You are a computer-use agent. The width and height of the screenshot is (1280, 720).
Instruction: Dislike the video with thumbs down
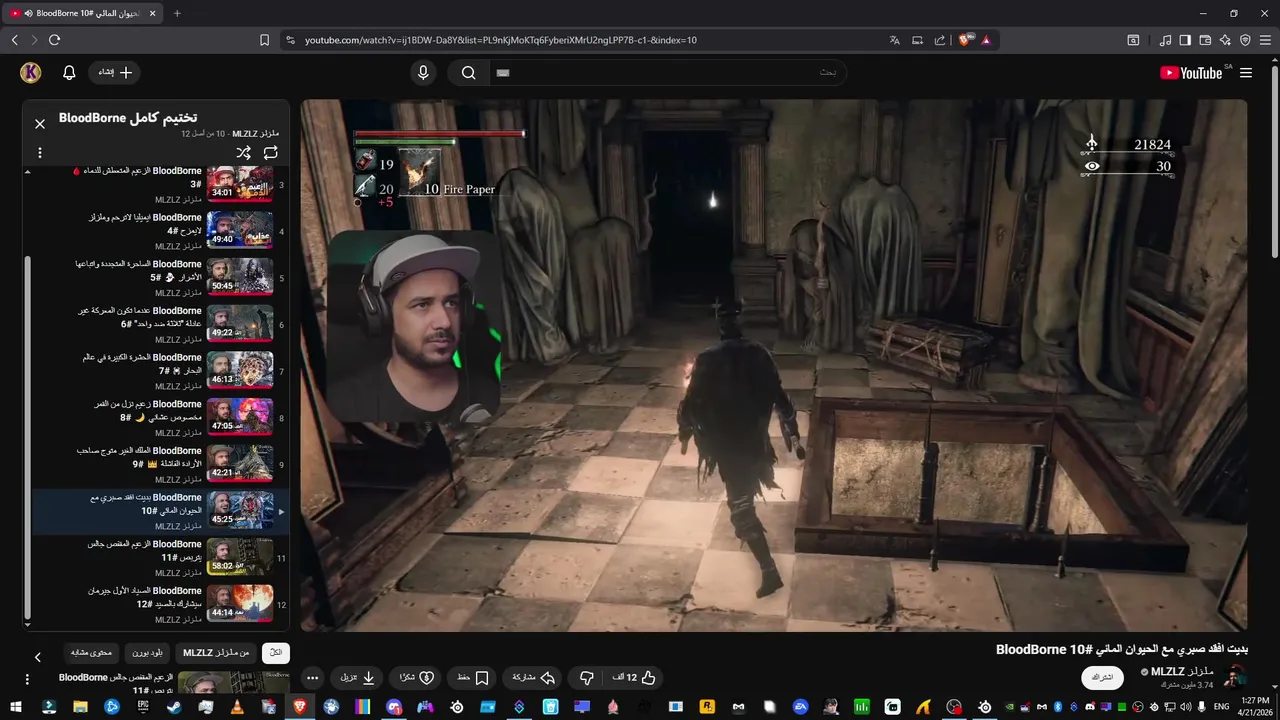(587, 677)
